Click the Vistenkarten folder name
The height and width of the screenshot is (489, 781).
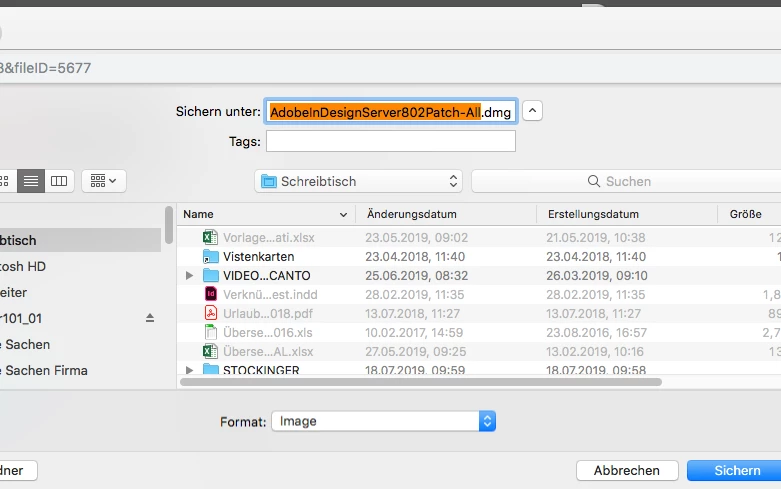(259, 256)
